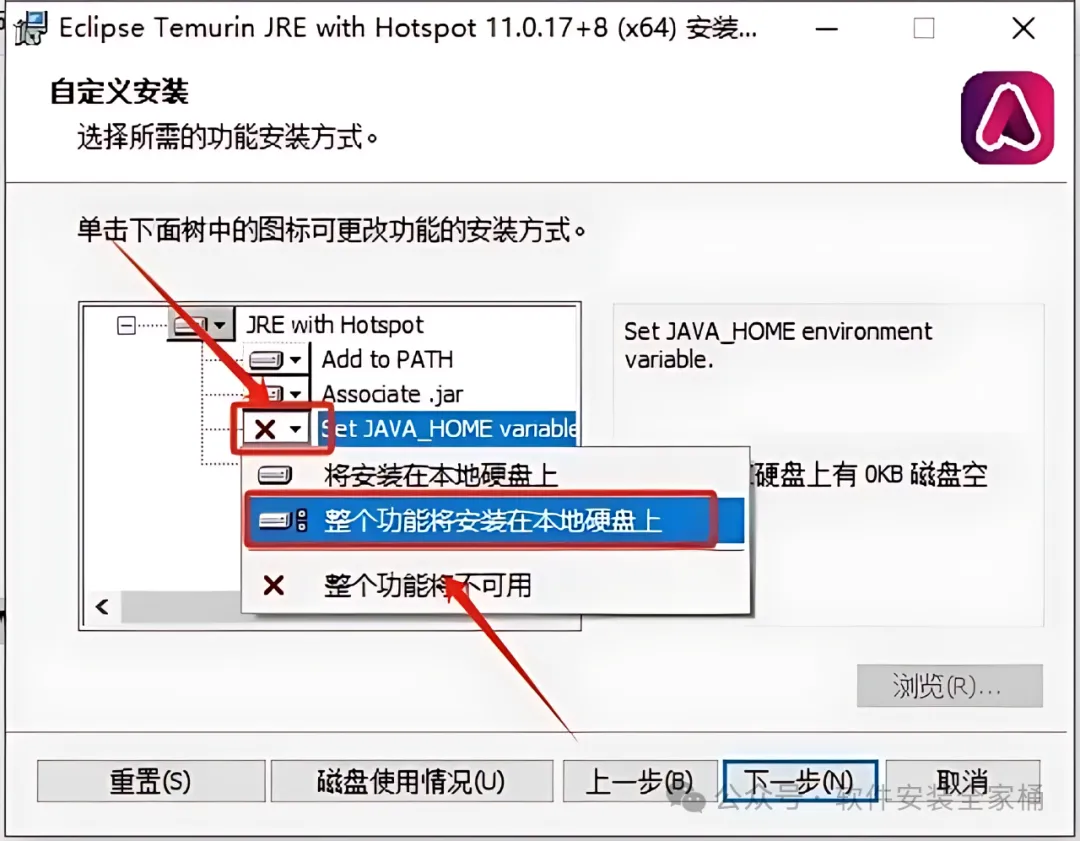Click the 磁盘使用情况(U) button
Image resolution: width=1080 pixels, height=841 pixels.
pos(412,781)
